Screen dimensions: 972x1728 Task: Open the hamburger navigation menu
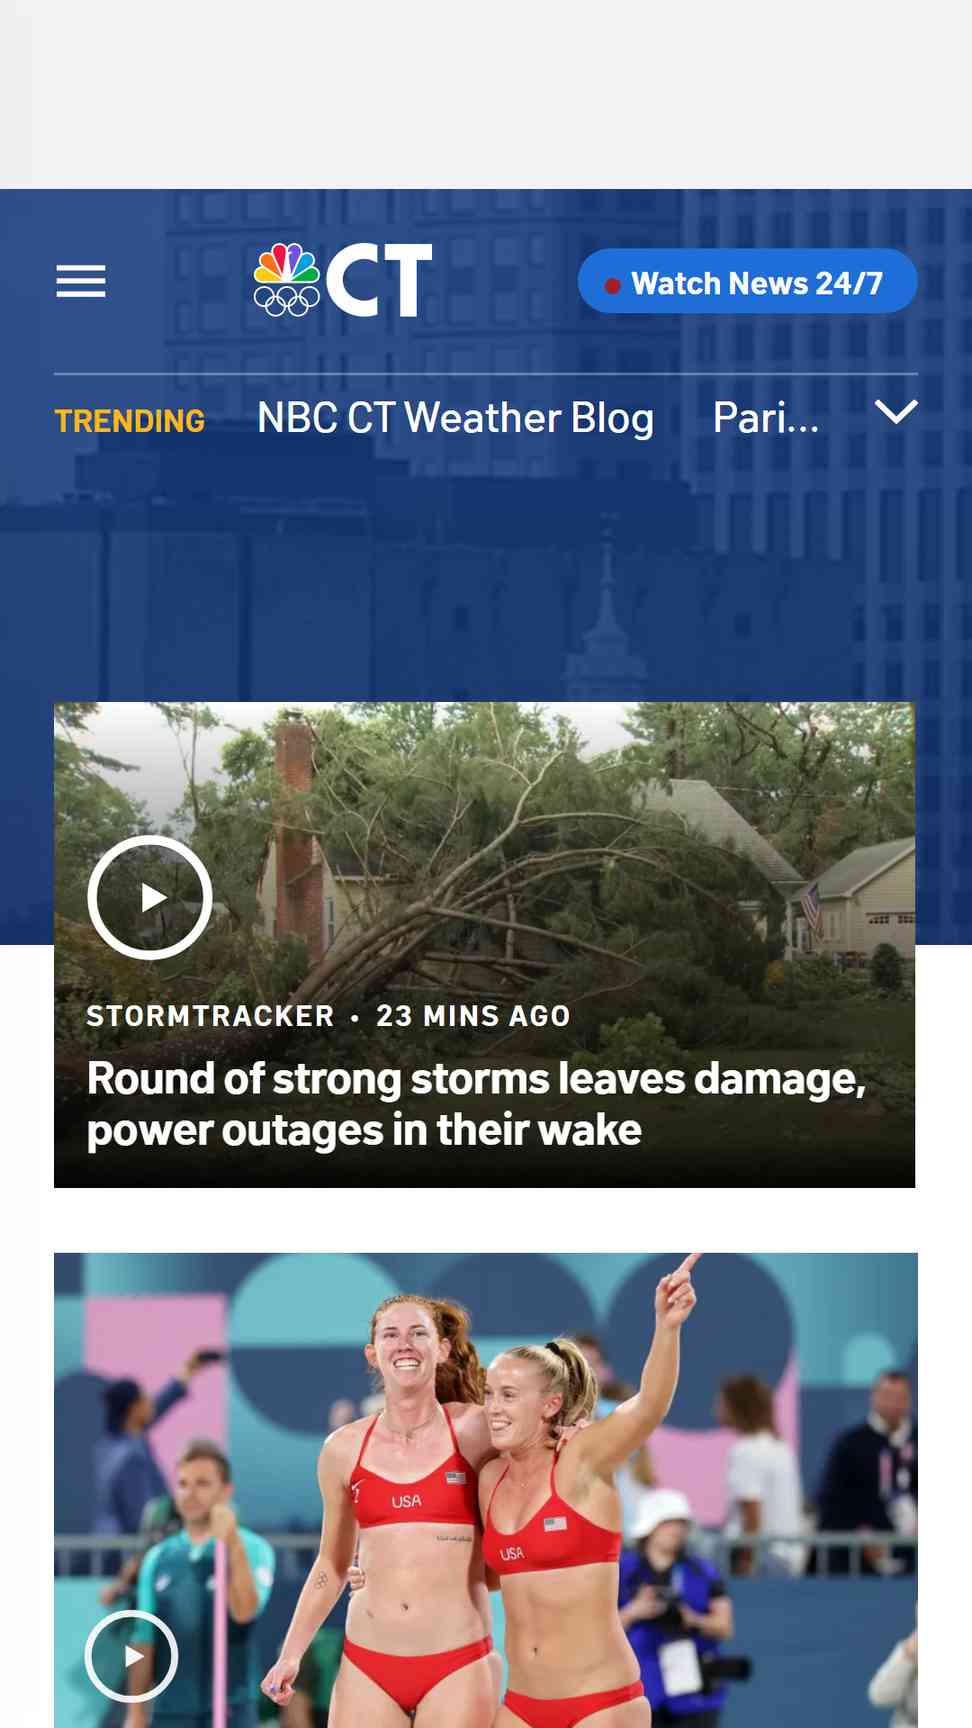81,282
